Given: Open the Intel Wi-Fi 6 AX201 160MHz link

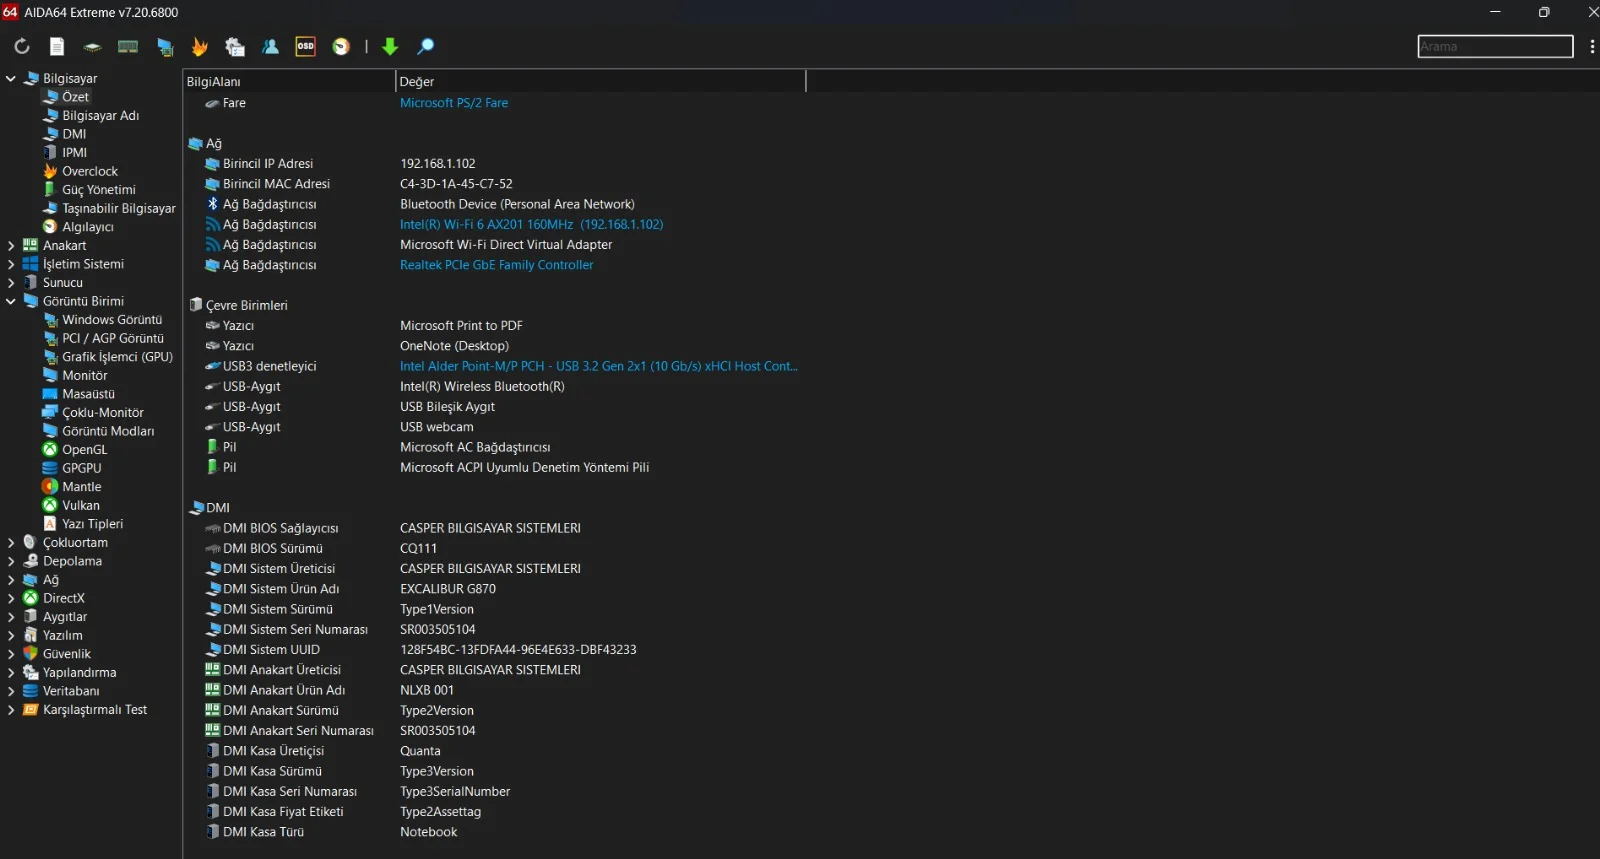Looking at the screenshot, I should (x=532, y=224).
